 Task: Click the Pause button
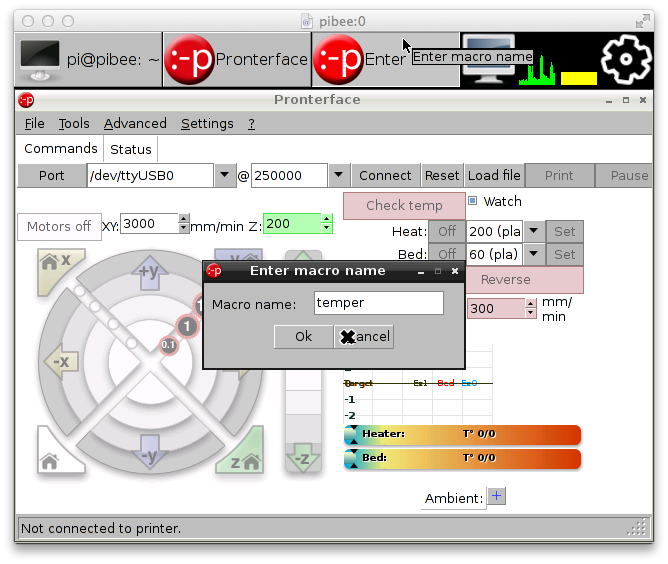point(624,176)
